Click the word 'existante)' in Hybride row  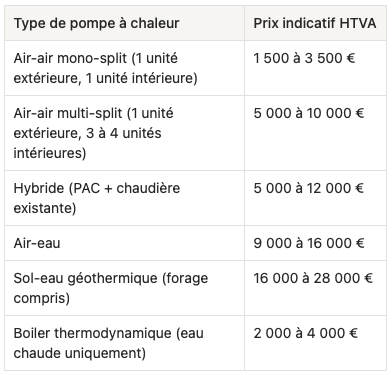point(45,208)
